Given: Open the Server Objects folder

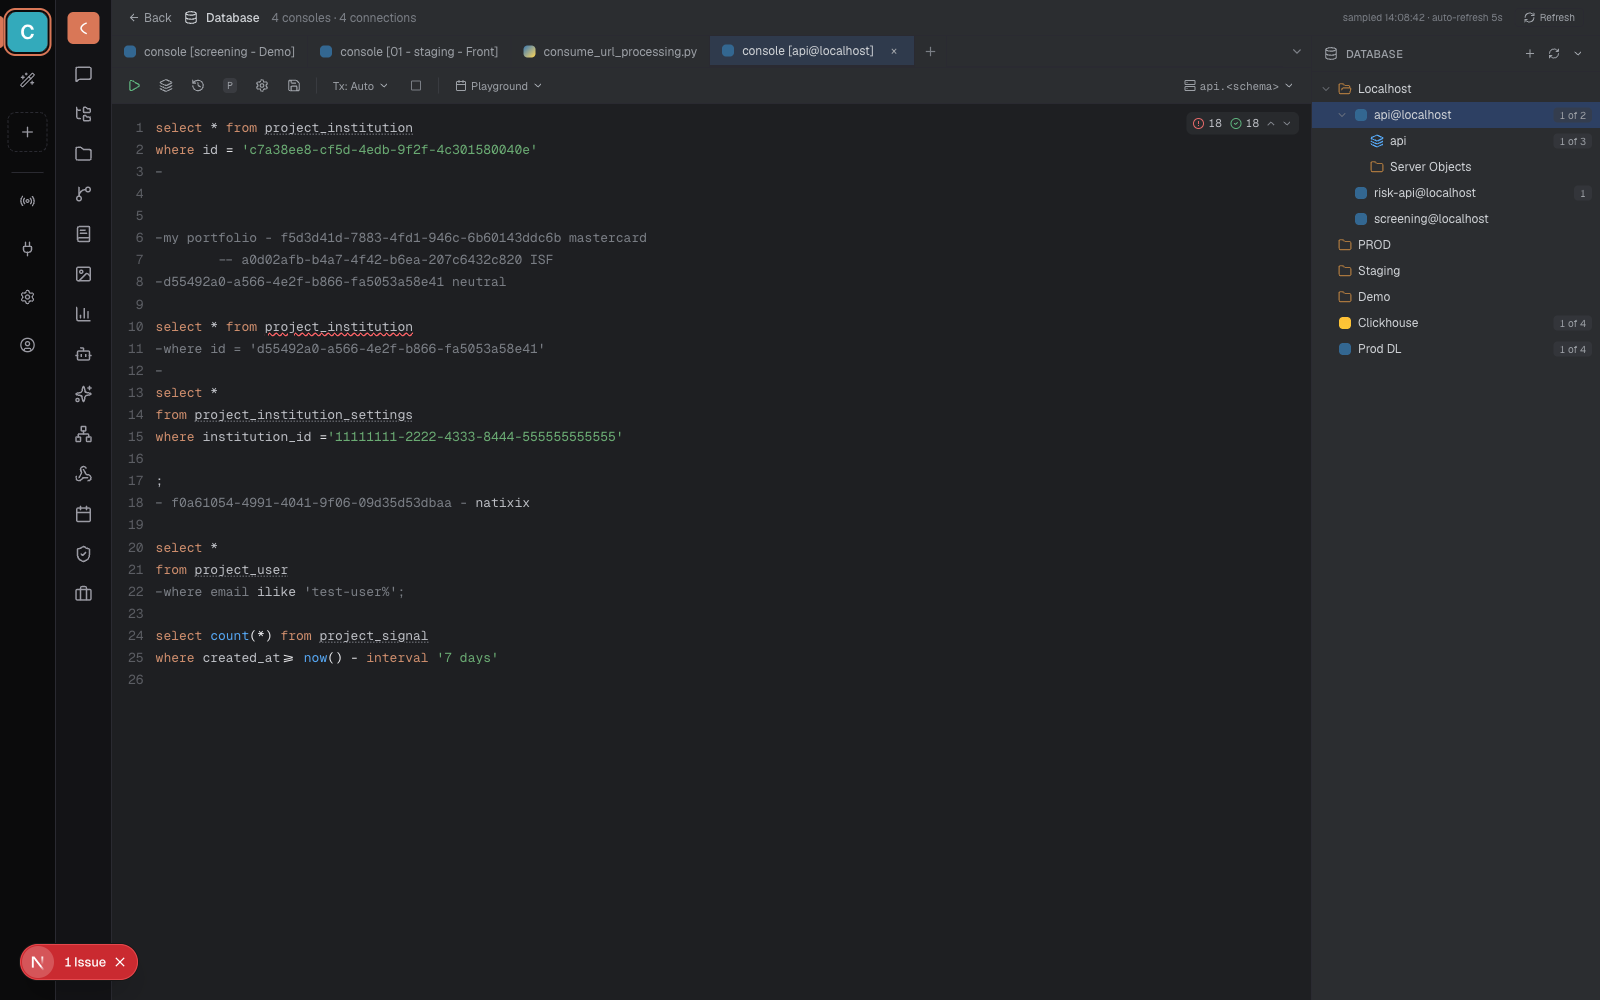Looking at the screenshot, I should pos(1456,167).
